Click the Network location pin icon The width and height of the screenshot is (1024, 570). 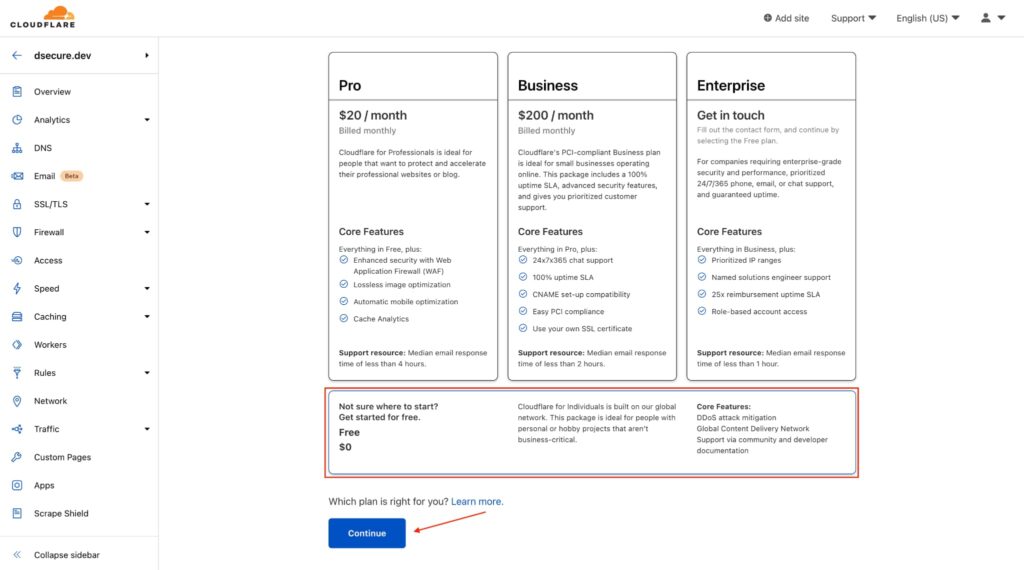17,400
